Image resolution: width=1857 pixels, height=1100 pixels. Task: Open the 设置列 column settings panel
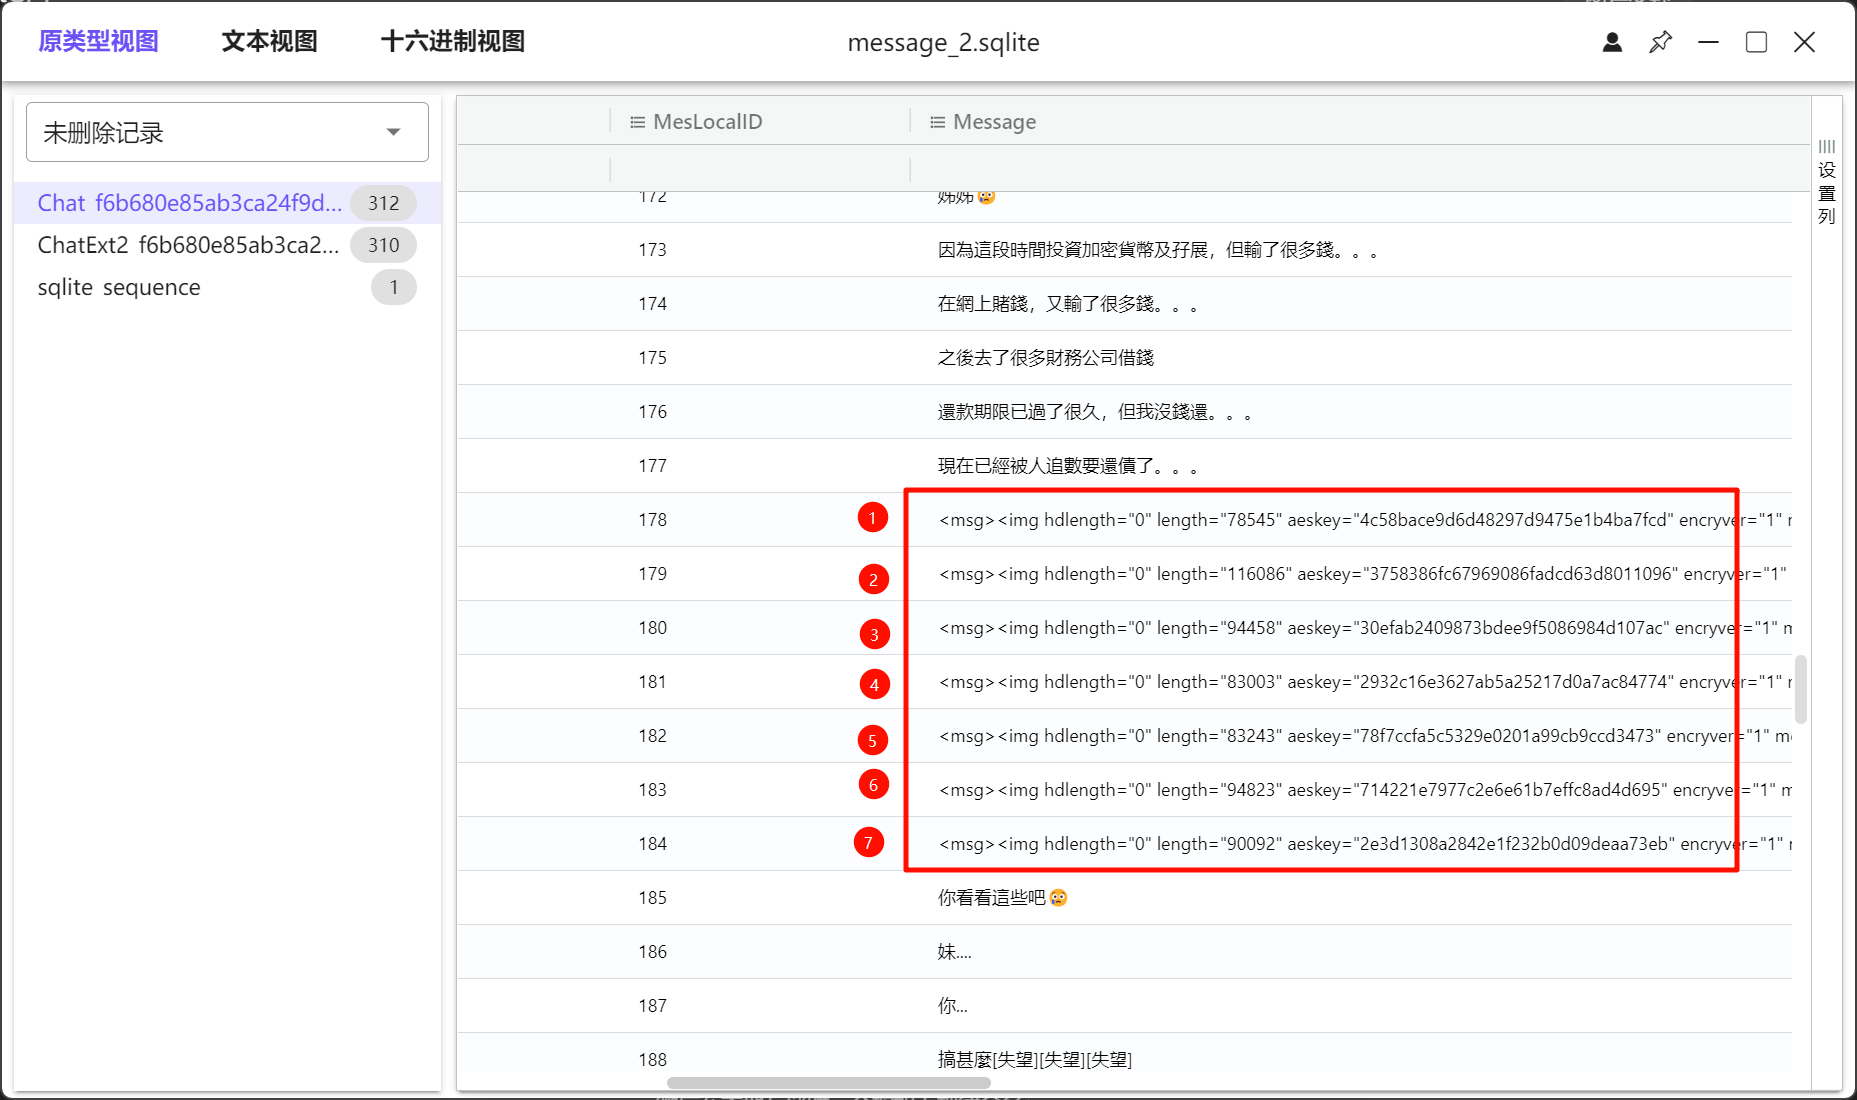(1827, 182)
